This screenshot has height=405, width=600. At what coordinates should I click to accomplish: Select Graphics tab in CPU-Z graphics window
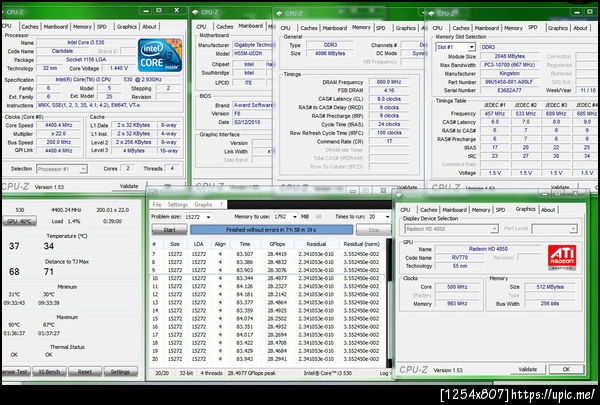pos(525,209)
